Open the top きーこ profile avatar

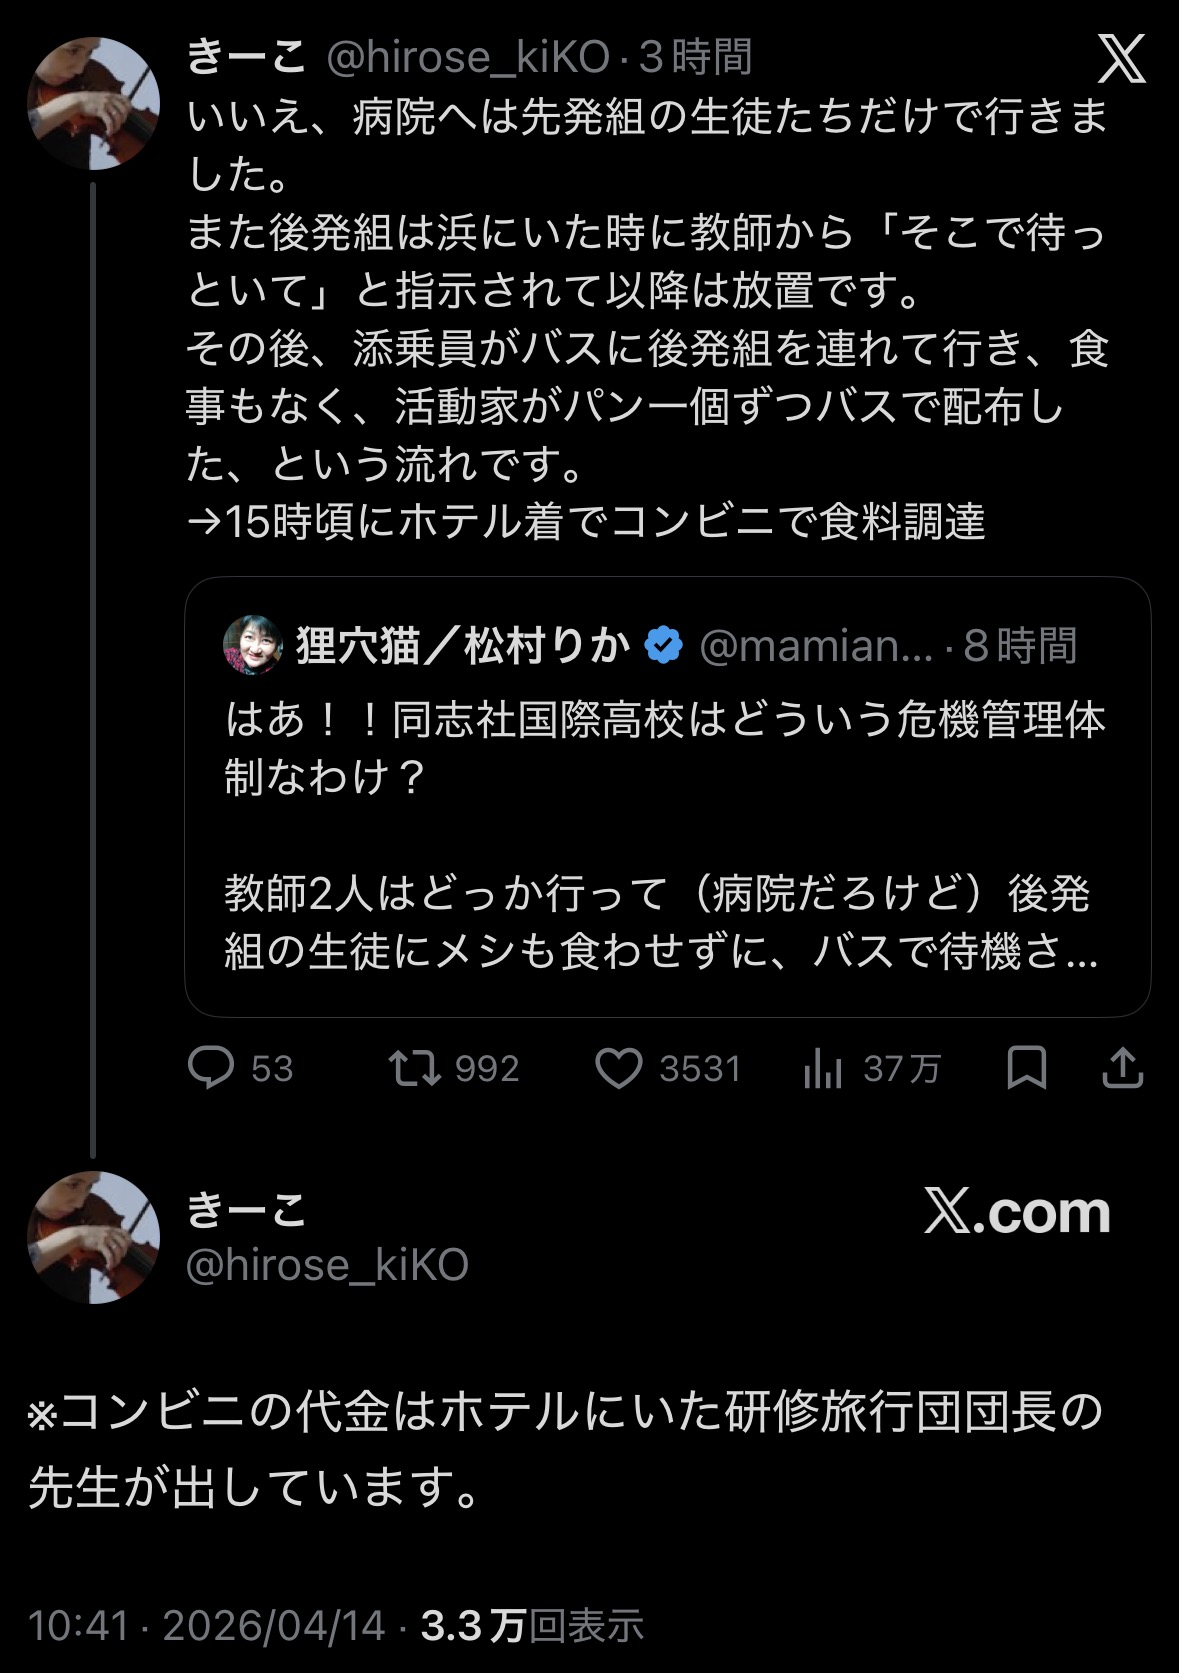93,103
